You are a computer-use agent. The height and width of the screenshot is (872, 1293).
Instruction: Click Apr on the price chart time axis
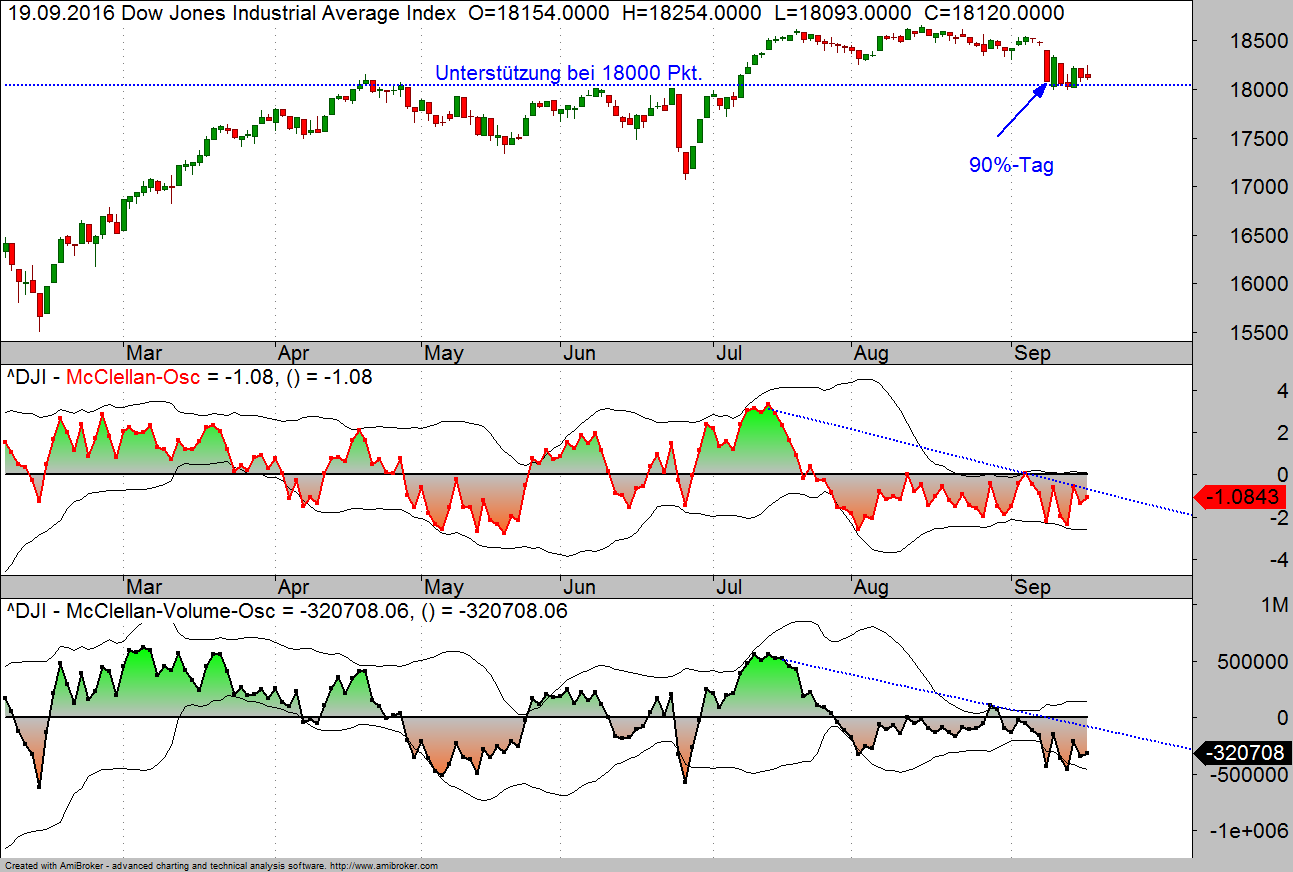click(293, 353)
